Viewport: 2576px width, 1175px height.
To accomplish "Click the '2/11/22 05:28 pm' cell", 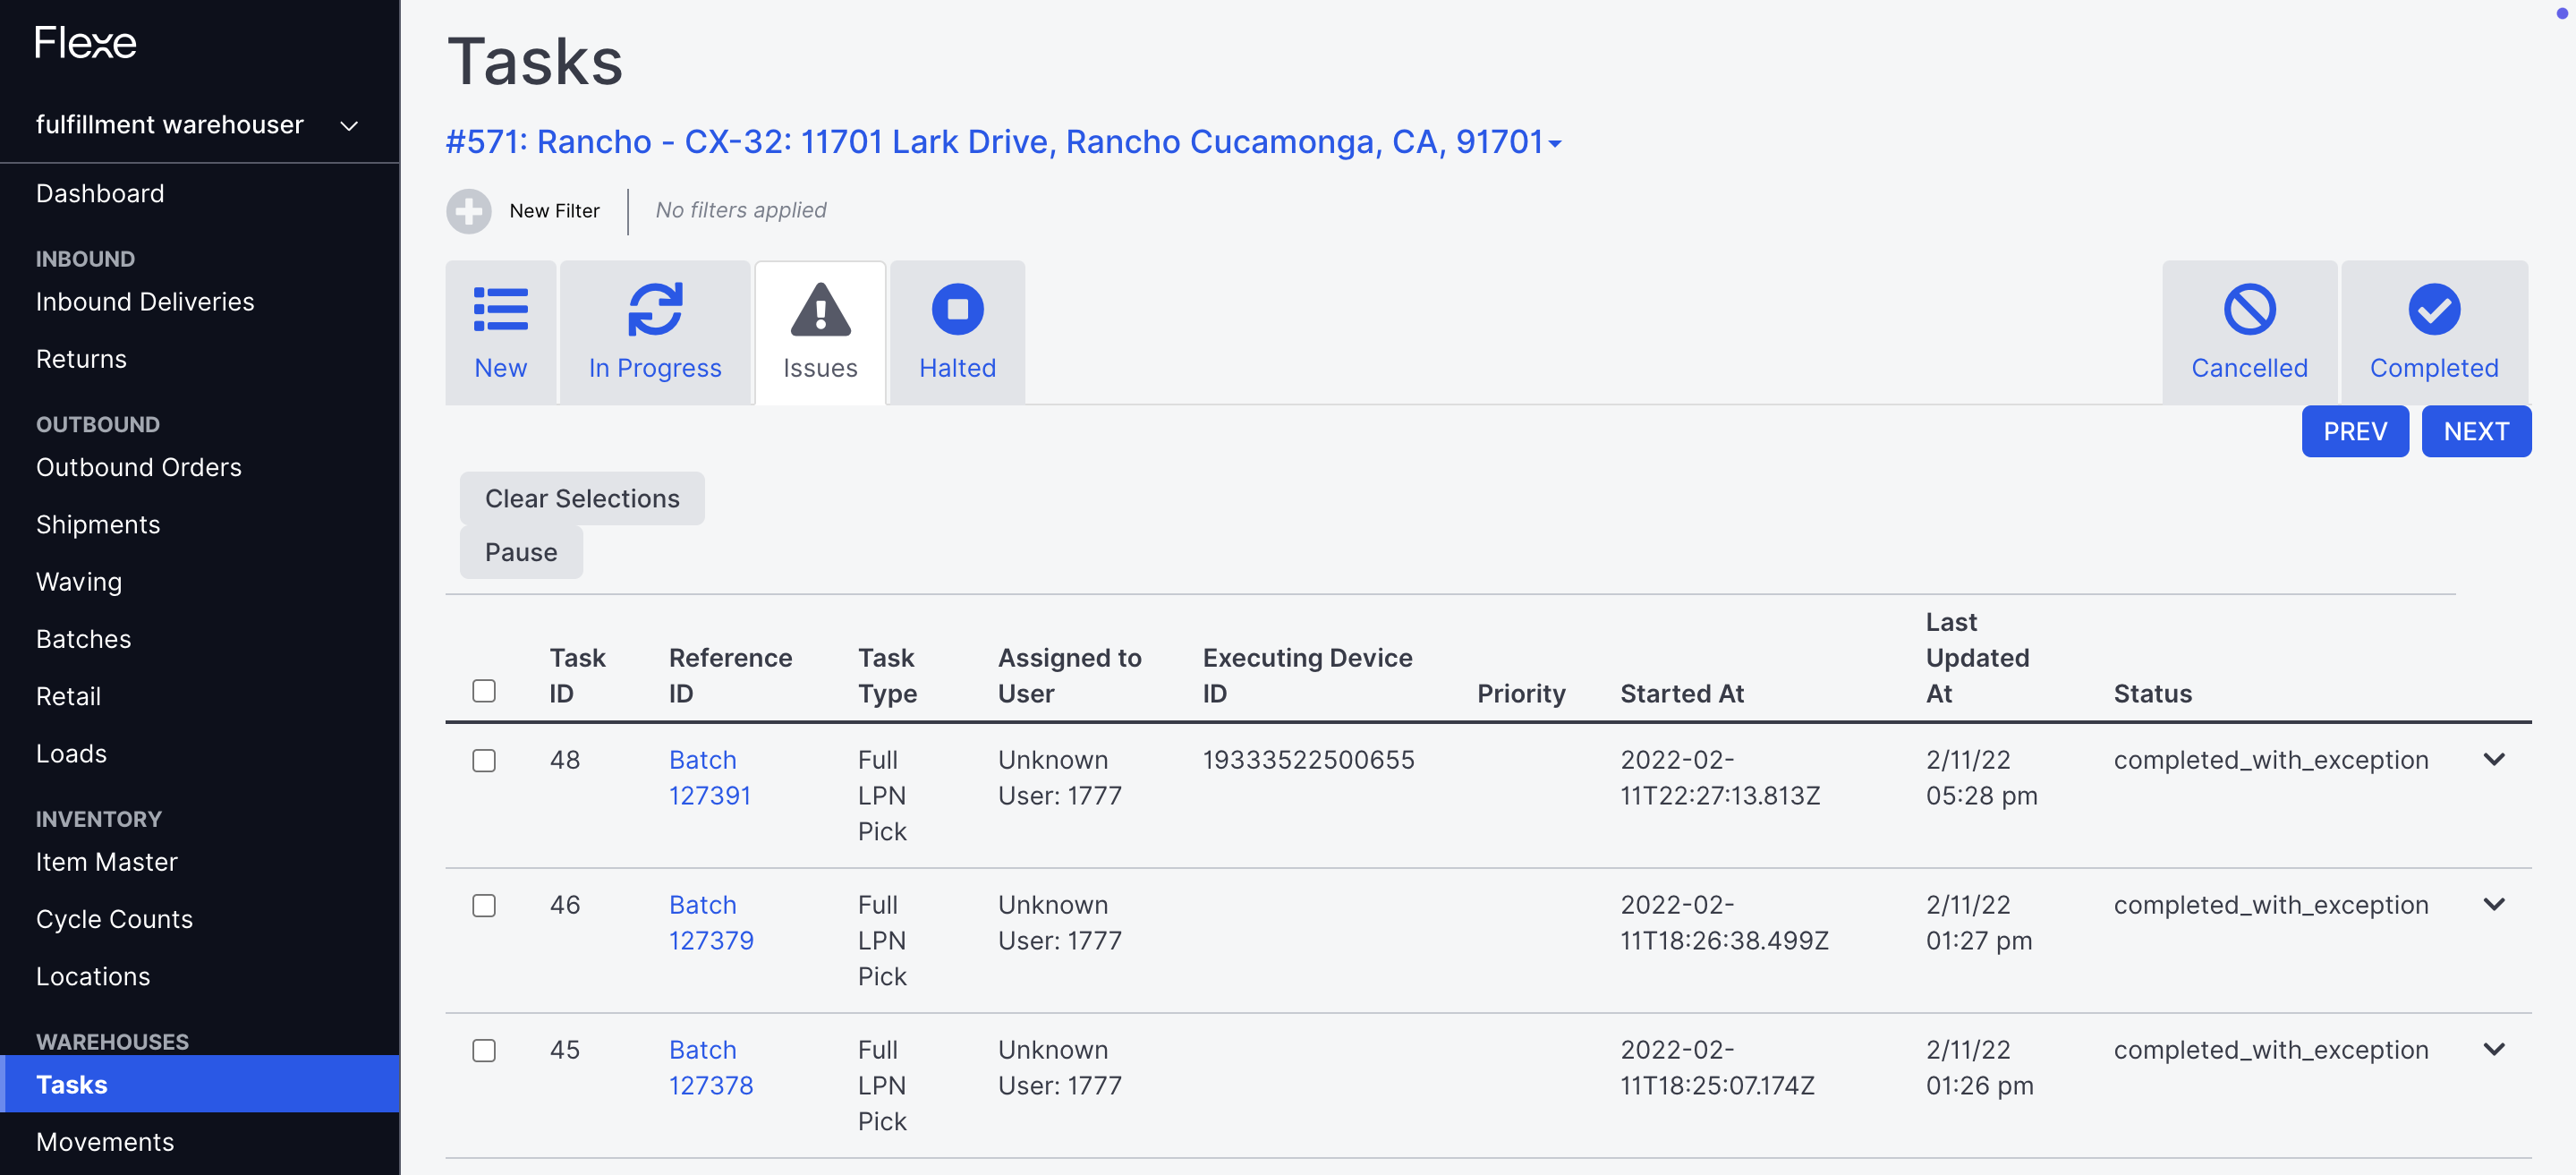I will click(x=1981, y=778).
